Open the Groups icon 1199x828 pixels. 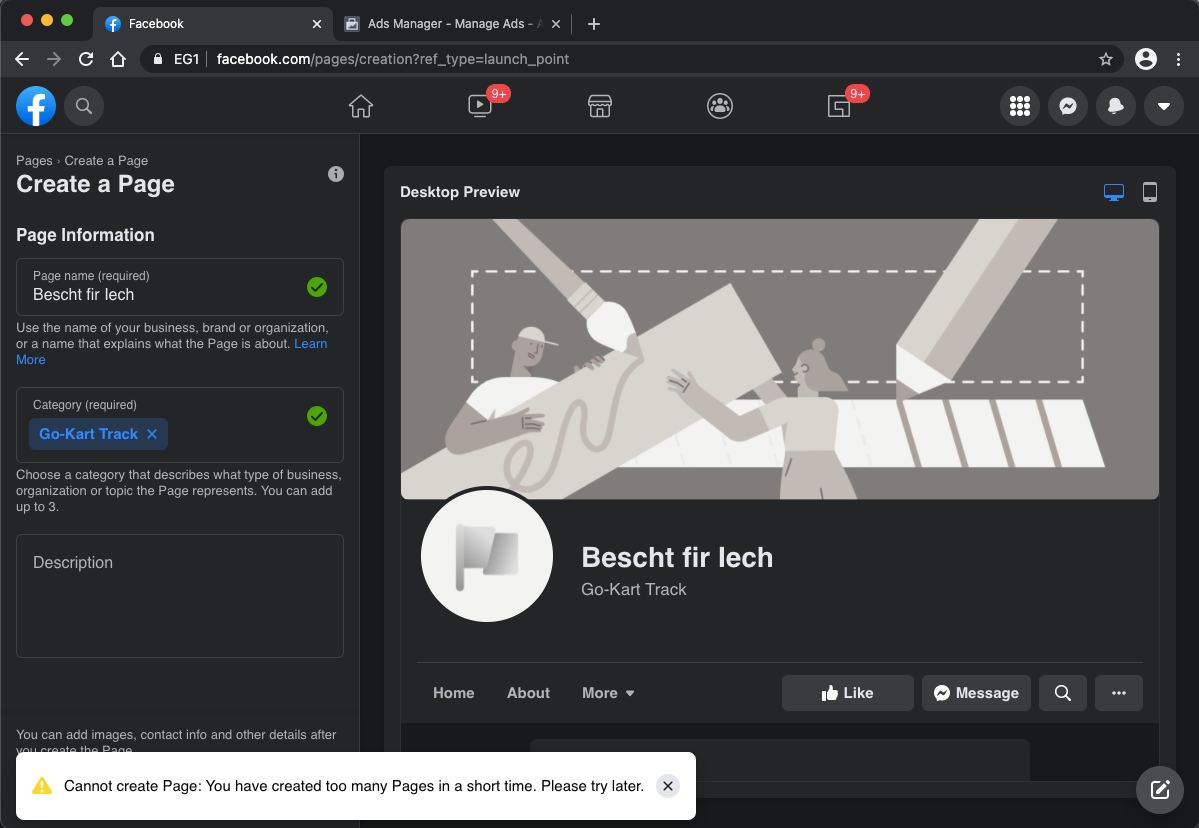(x=720, y=106)
